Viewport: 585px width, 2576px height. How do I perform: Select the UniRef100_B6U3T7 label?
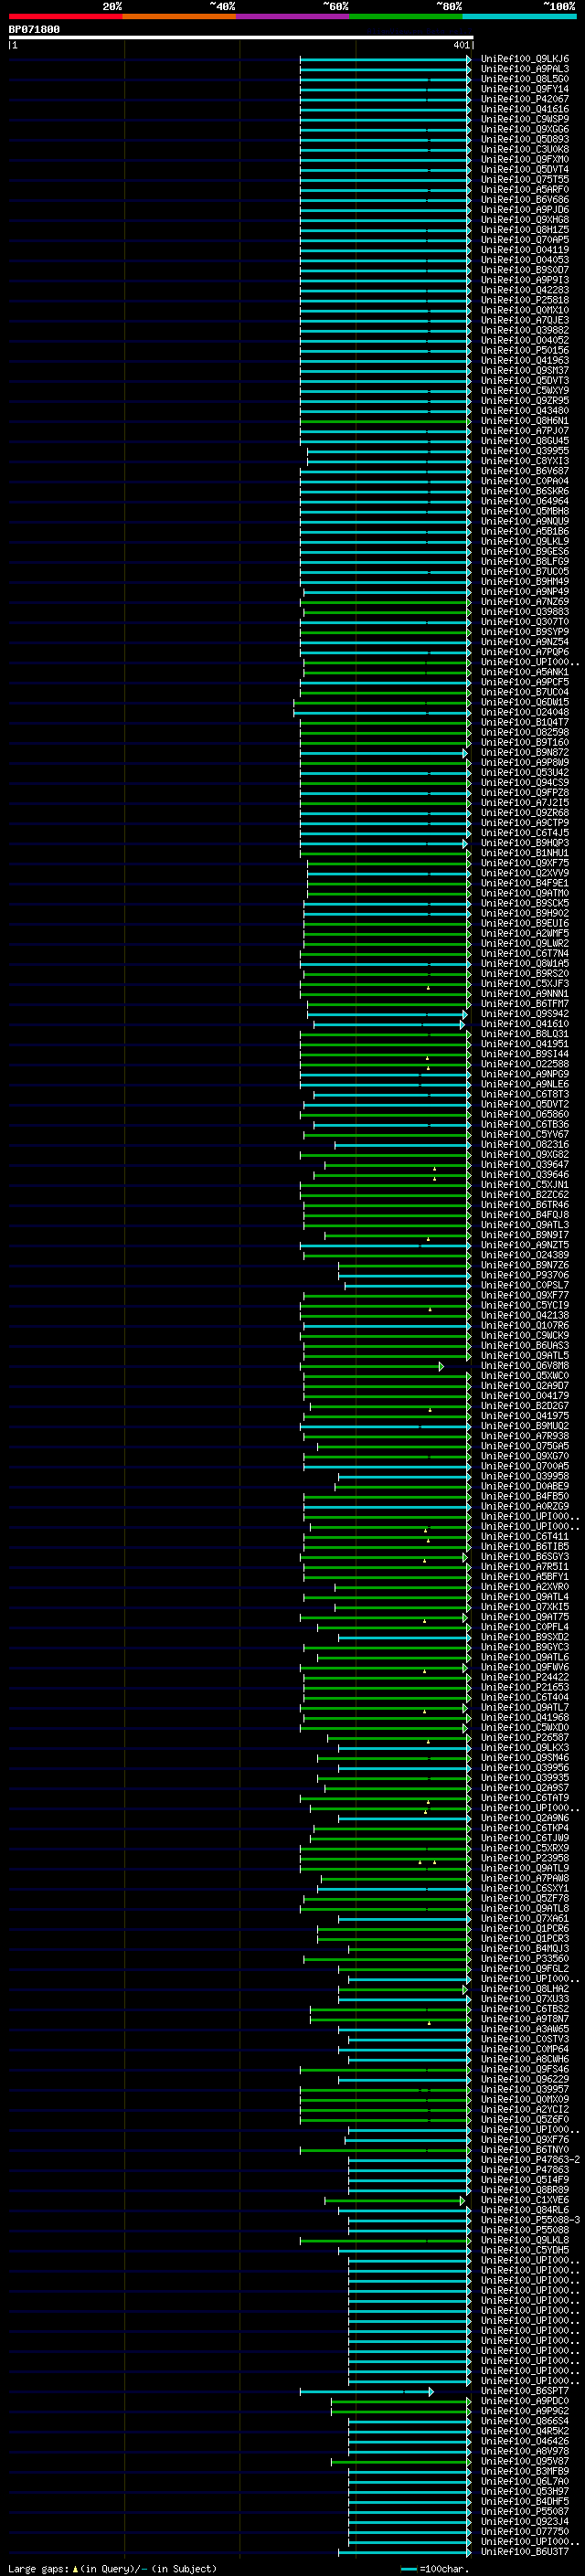(x=524, y=2552)
